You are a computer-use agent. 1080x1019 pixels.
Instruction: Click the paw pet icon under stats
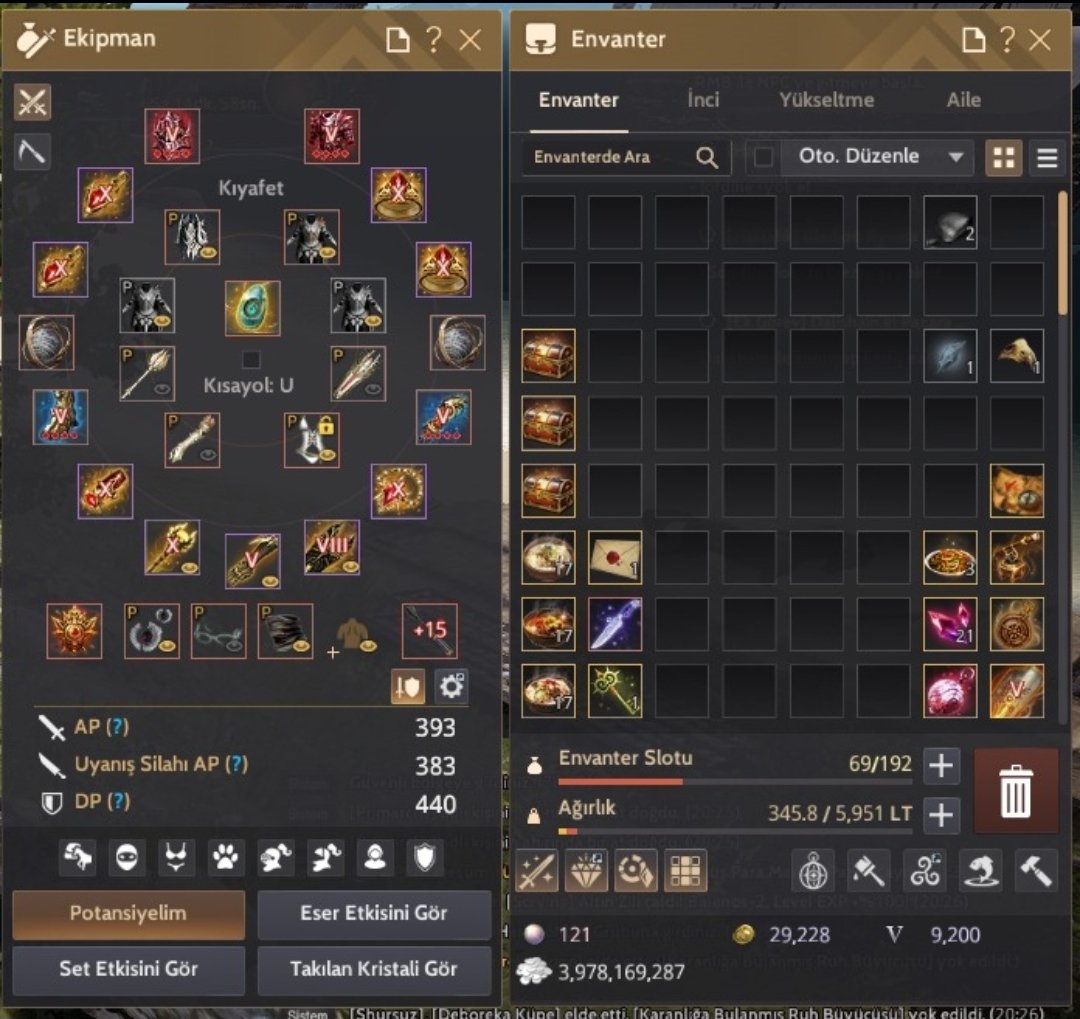click(x=225, y=858)
